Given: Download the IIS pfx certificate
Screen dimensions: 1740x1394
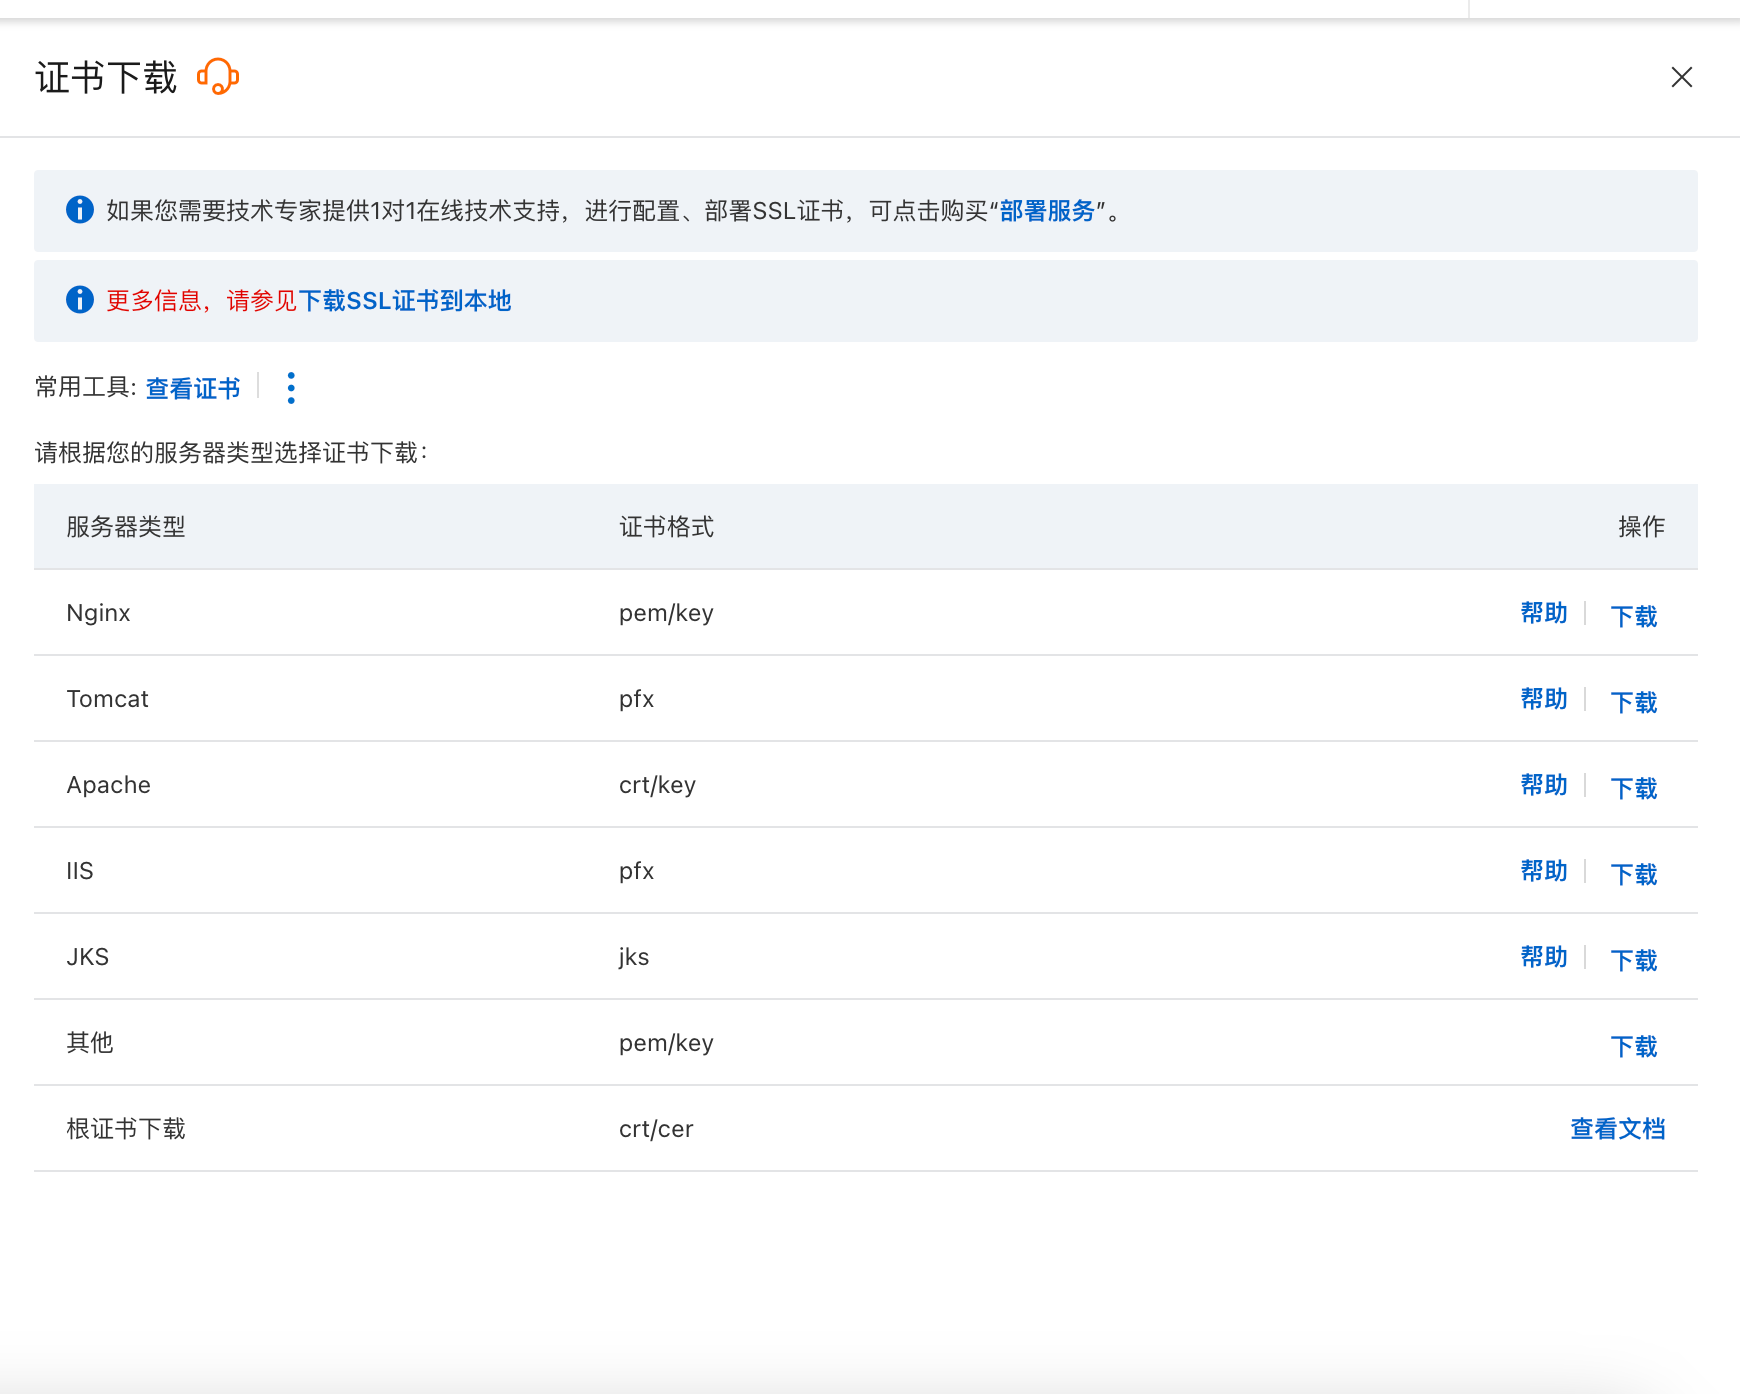Looking at the screenshot, I should coord(1633,874).
